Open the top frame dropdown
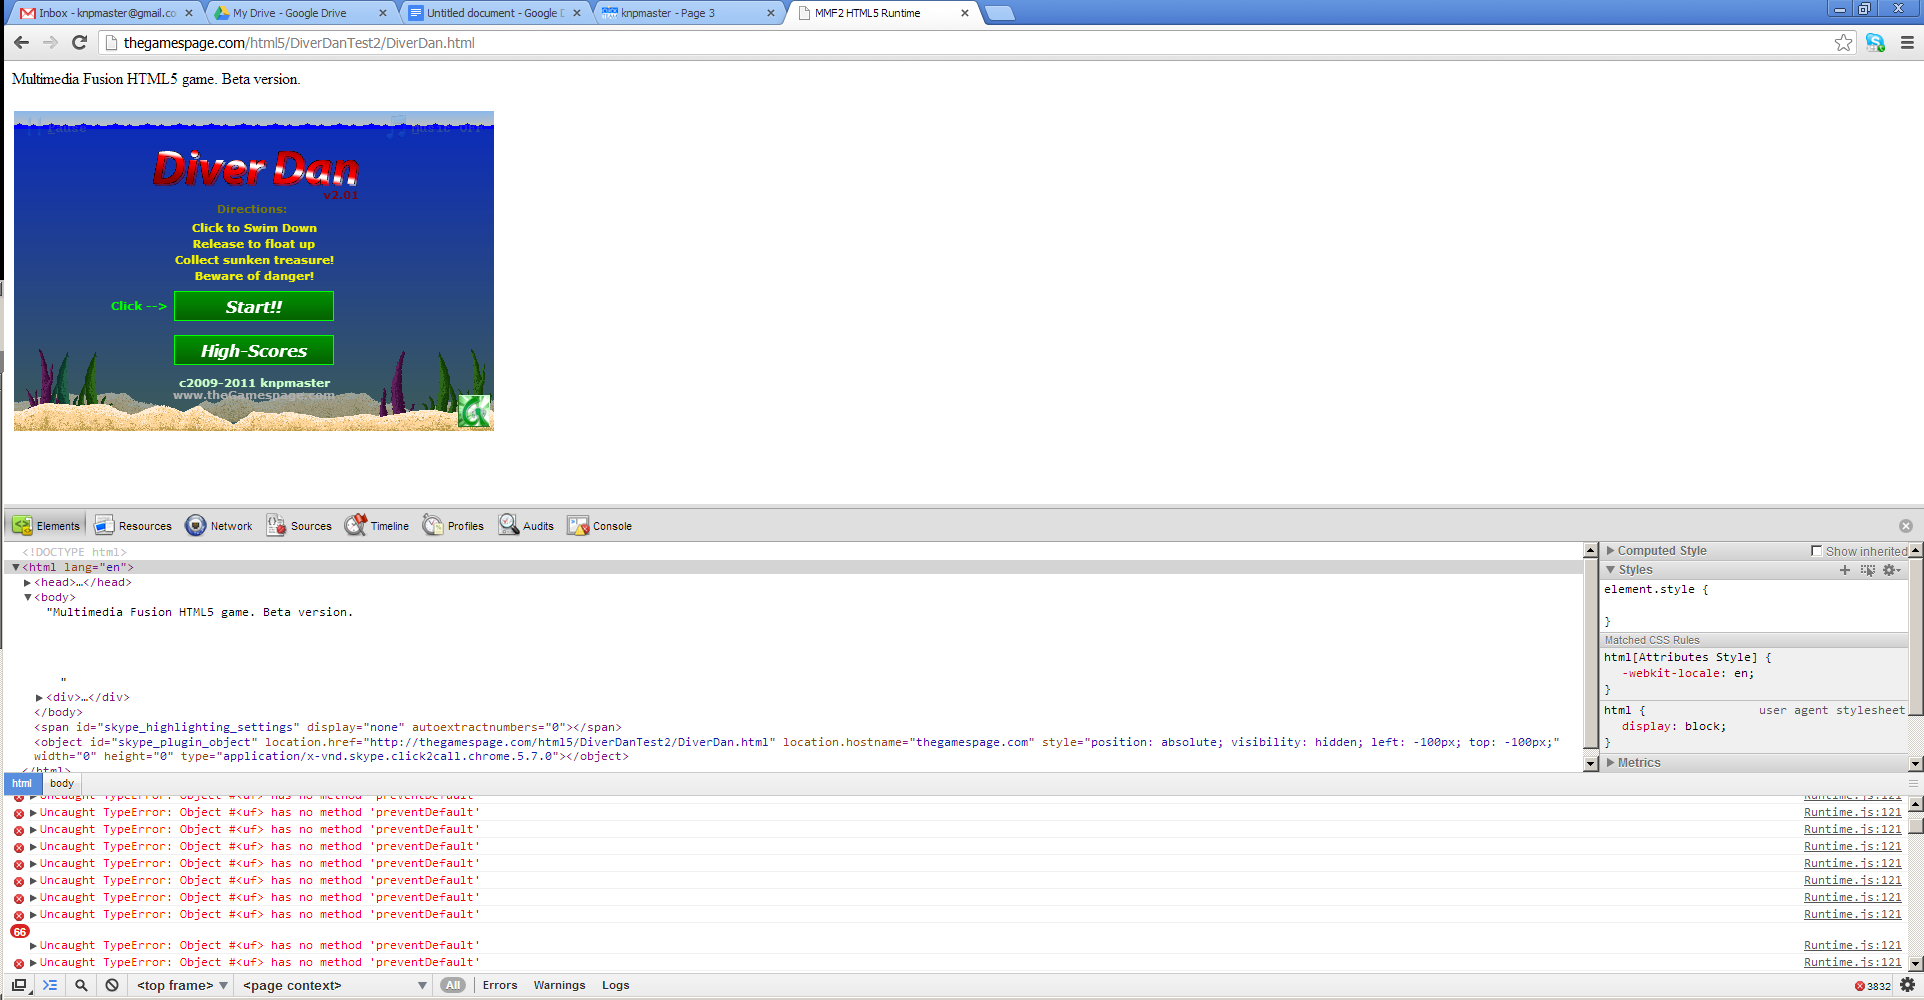The image size is (1924, 1000). click(x=182, y=985)
